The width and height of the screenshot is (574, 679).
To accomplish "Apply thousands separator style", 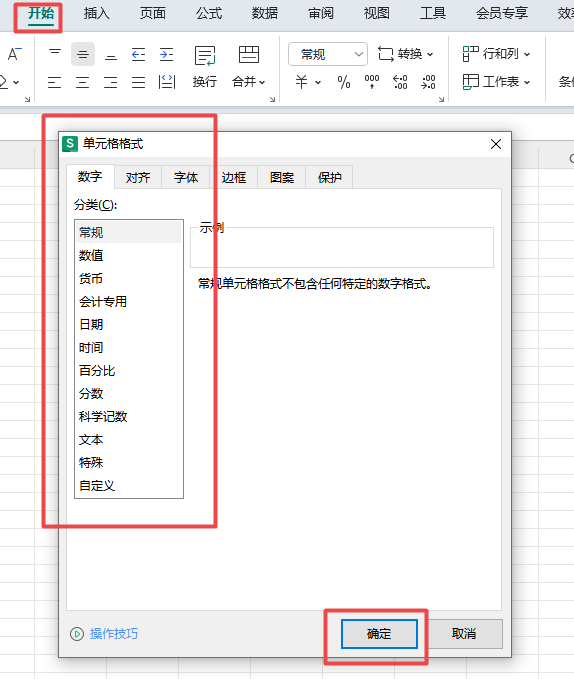I will point(372,82).
